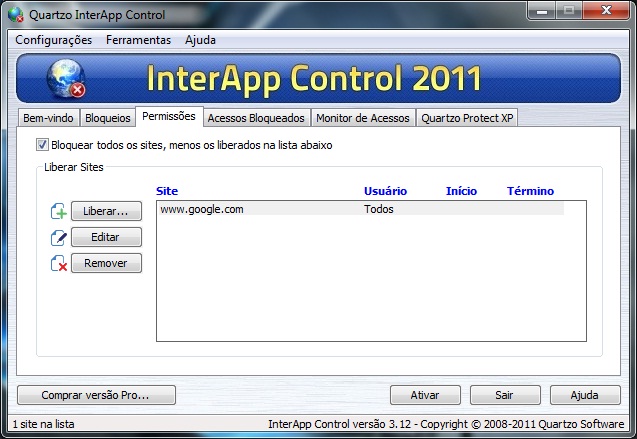
Task: Click the Ajuda button at the bottom right
Action: pyautogui.click(x=585, y=395)
